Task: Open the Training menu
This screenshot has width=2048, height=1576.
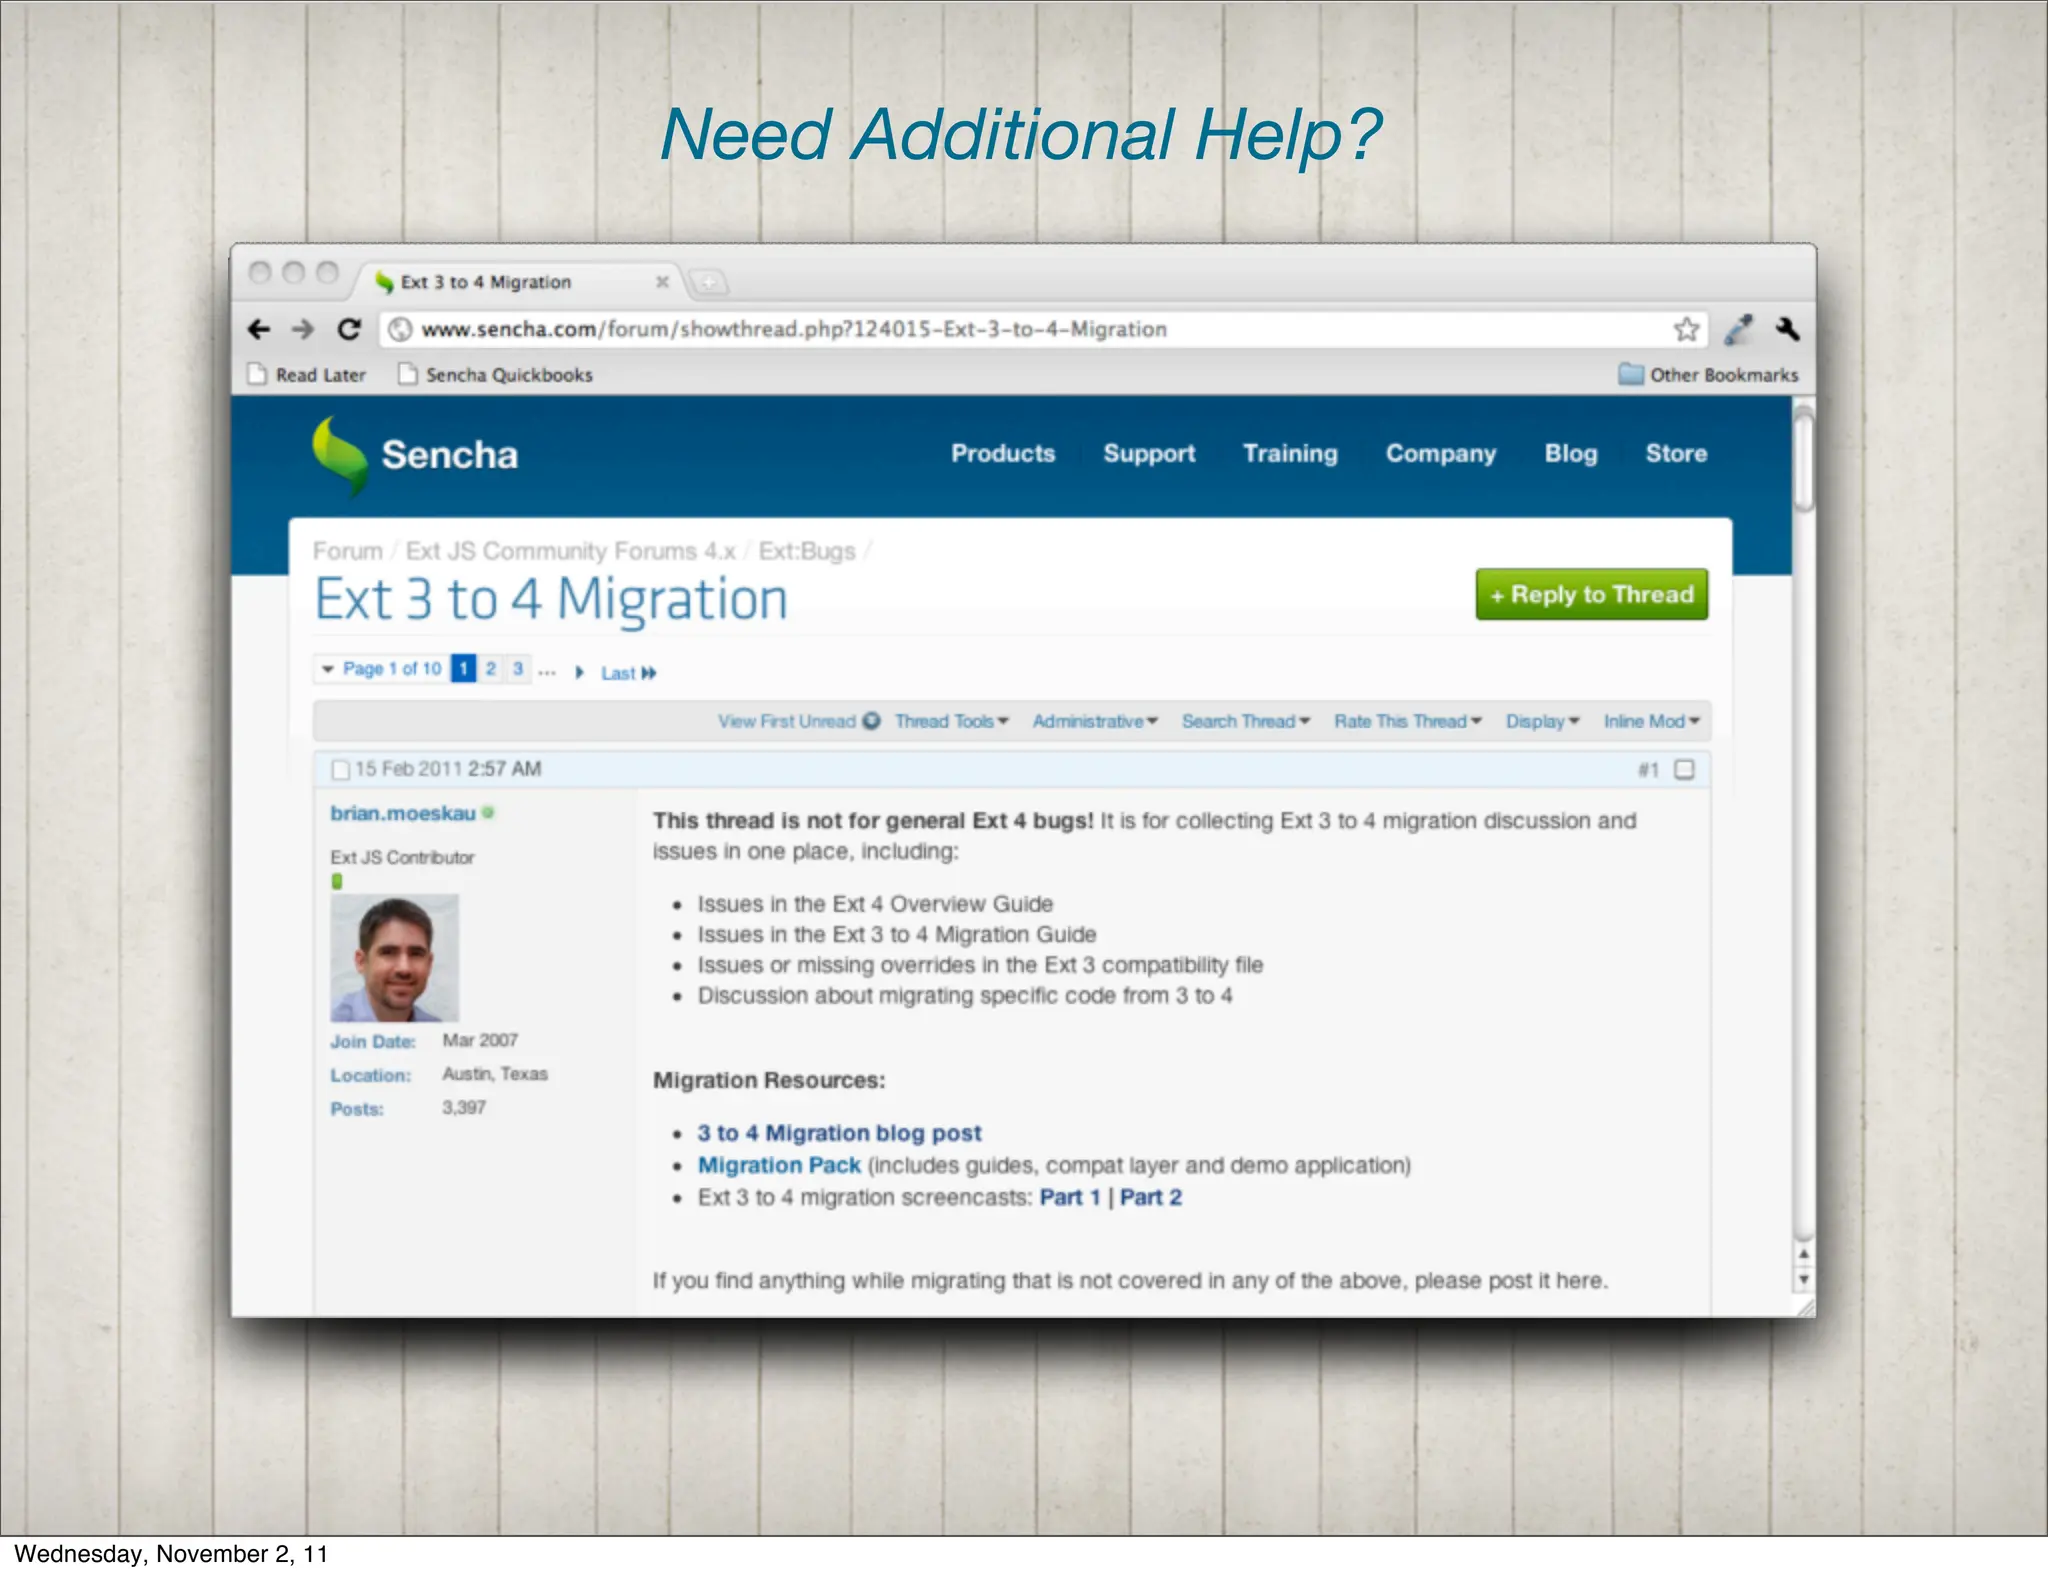Action: 1290,454
